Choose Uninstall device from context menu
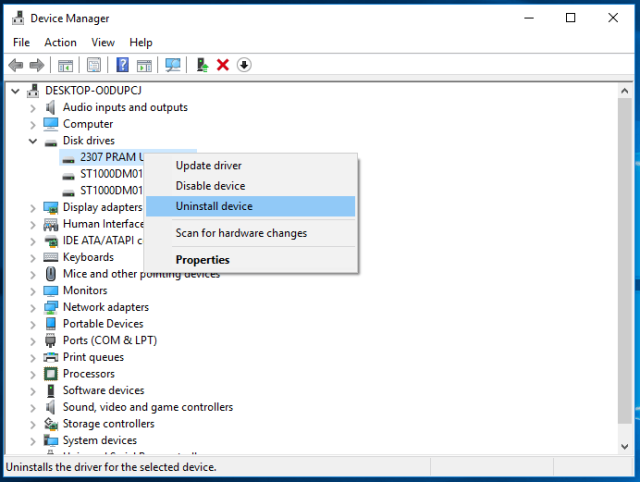The image size is (640, 482). (x=214, y=206)
